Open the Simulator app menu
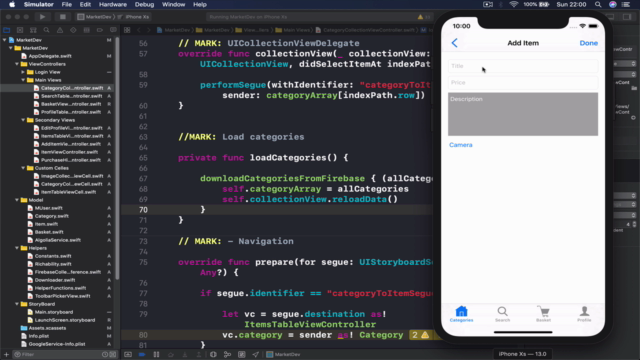 click(x=38, y=4)
